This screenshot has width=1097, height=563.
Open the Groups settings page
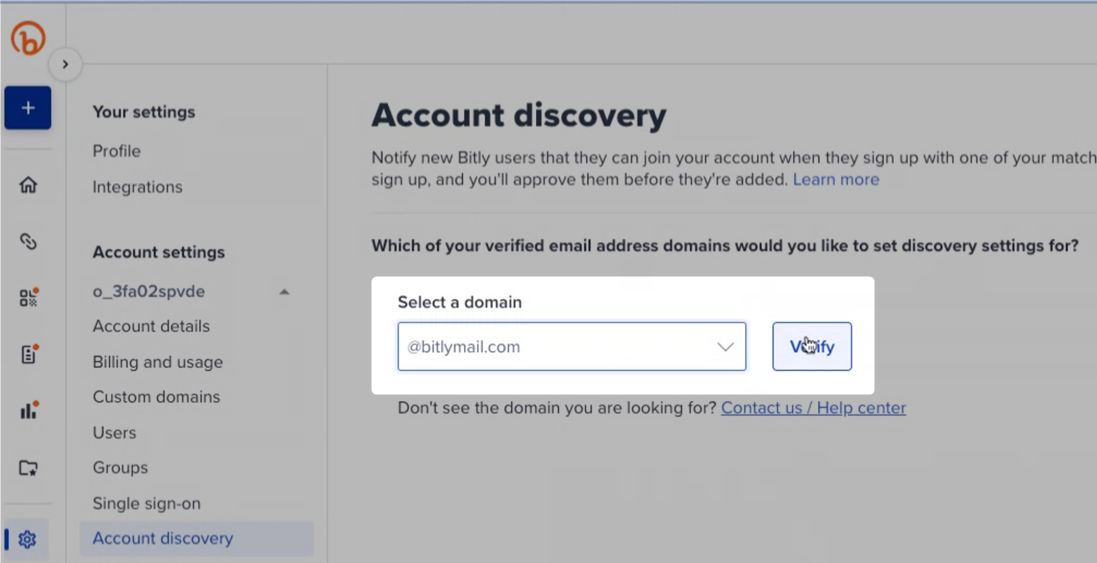(x=120, y=467)
